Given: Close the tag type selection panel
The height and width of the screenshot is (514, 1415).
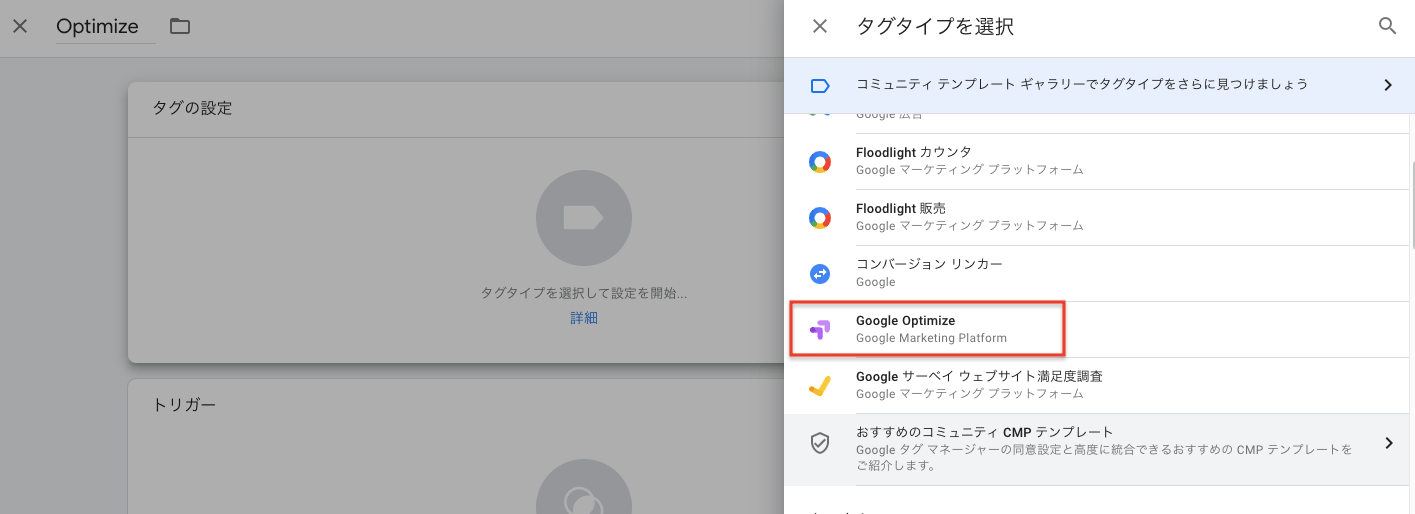Looking at the screenshot, I should click(820, 26).
